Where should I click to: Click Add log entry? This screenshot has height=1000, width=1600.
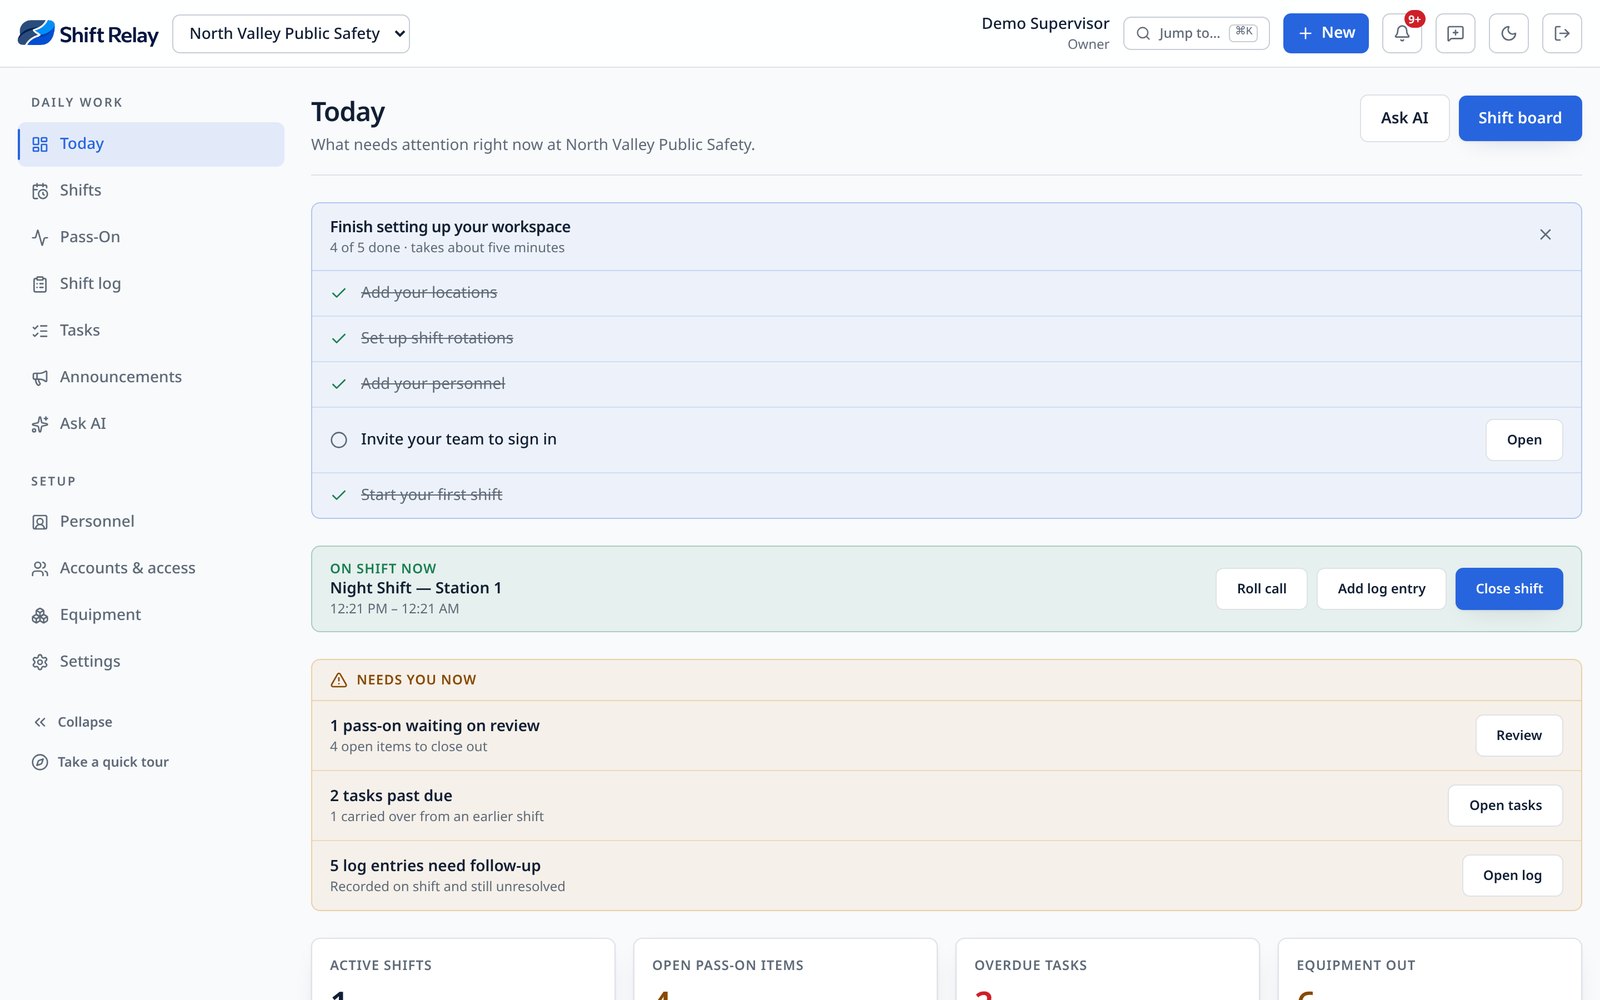1381,589
